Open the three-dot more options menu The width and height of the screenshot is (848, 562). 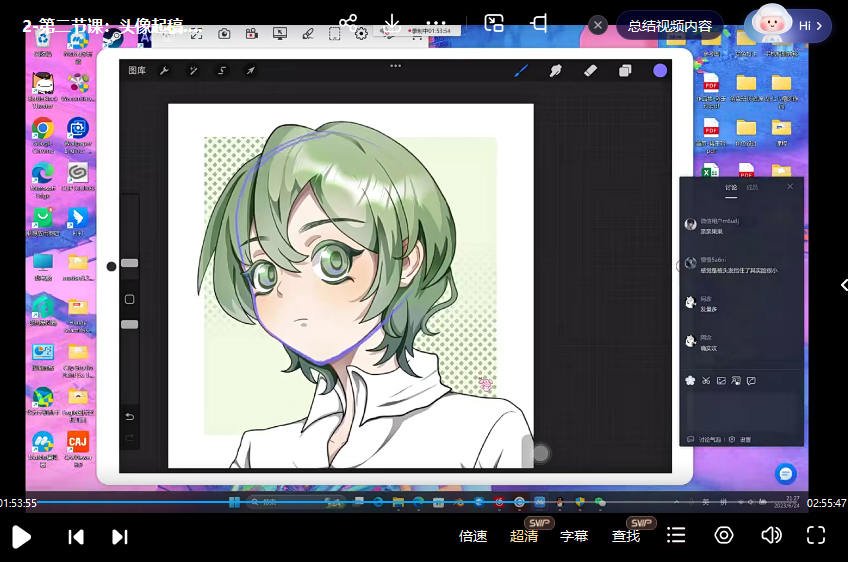coord(436,23)
